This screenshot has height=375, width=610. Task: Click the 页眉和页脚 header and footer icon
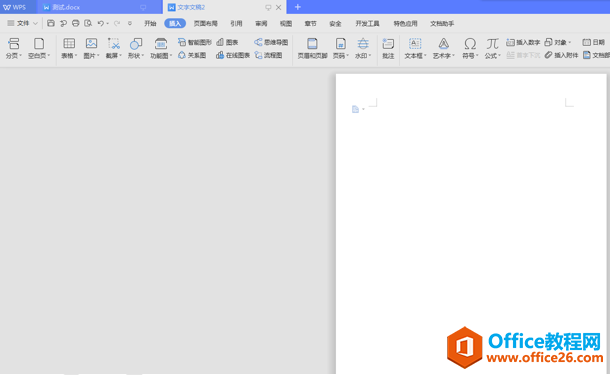312,44
